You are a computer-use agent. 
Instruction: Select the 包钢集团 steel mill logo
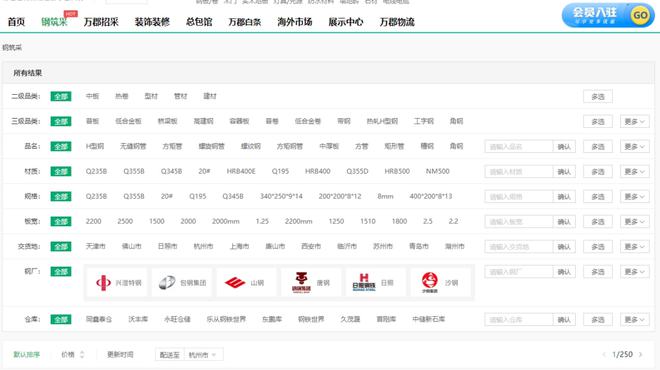click(182, 282)
